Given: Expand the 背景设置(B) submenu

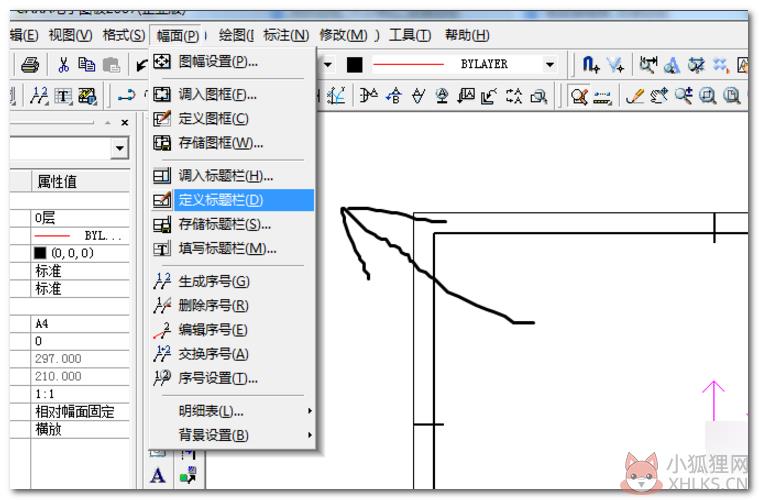Looking at the screenshot, I should coord(233,435).
